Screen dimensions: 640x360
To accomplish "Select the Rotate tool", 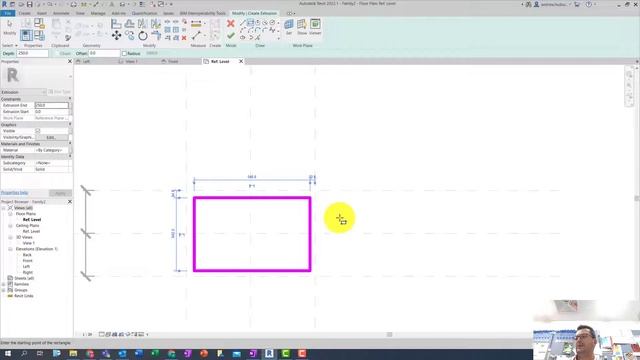I will pyautogui.click(x=142, y=36).
